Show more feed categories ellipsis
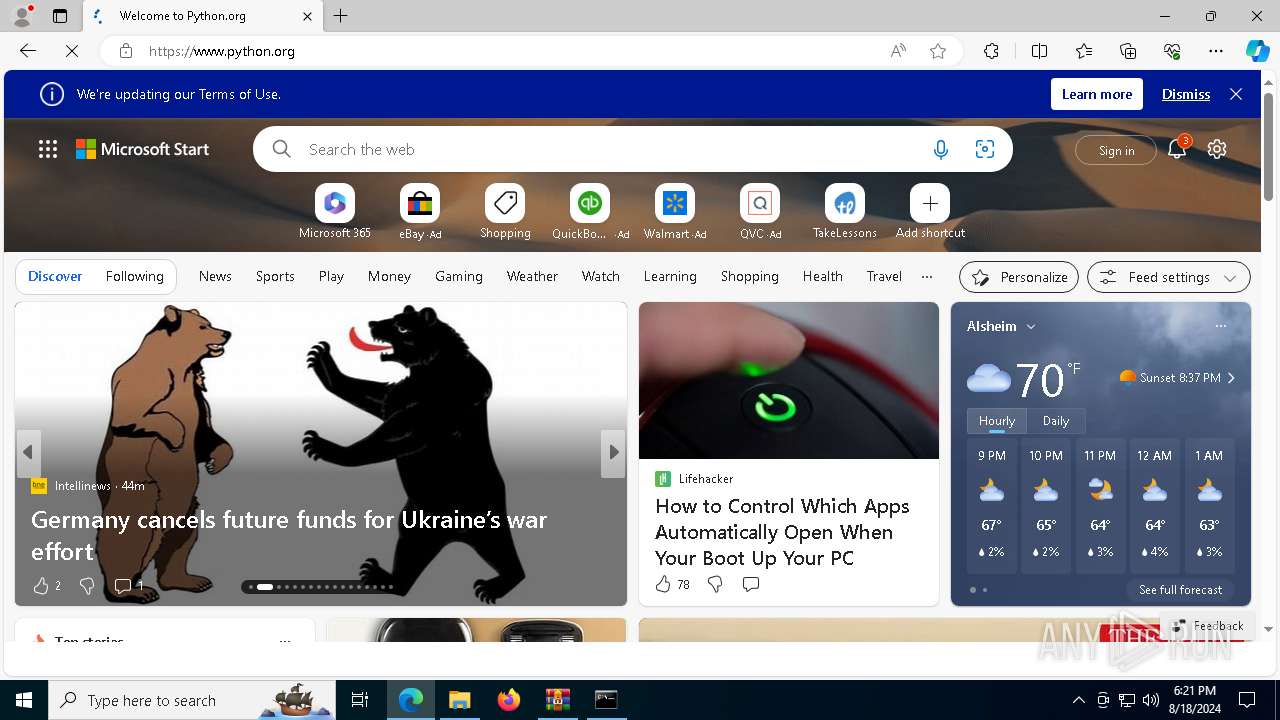The width and height of the screenshot is (1280, 720). point(927,276)
